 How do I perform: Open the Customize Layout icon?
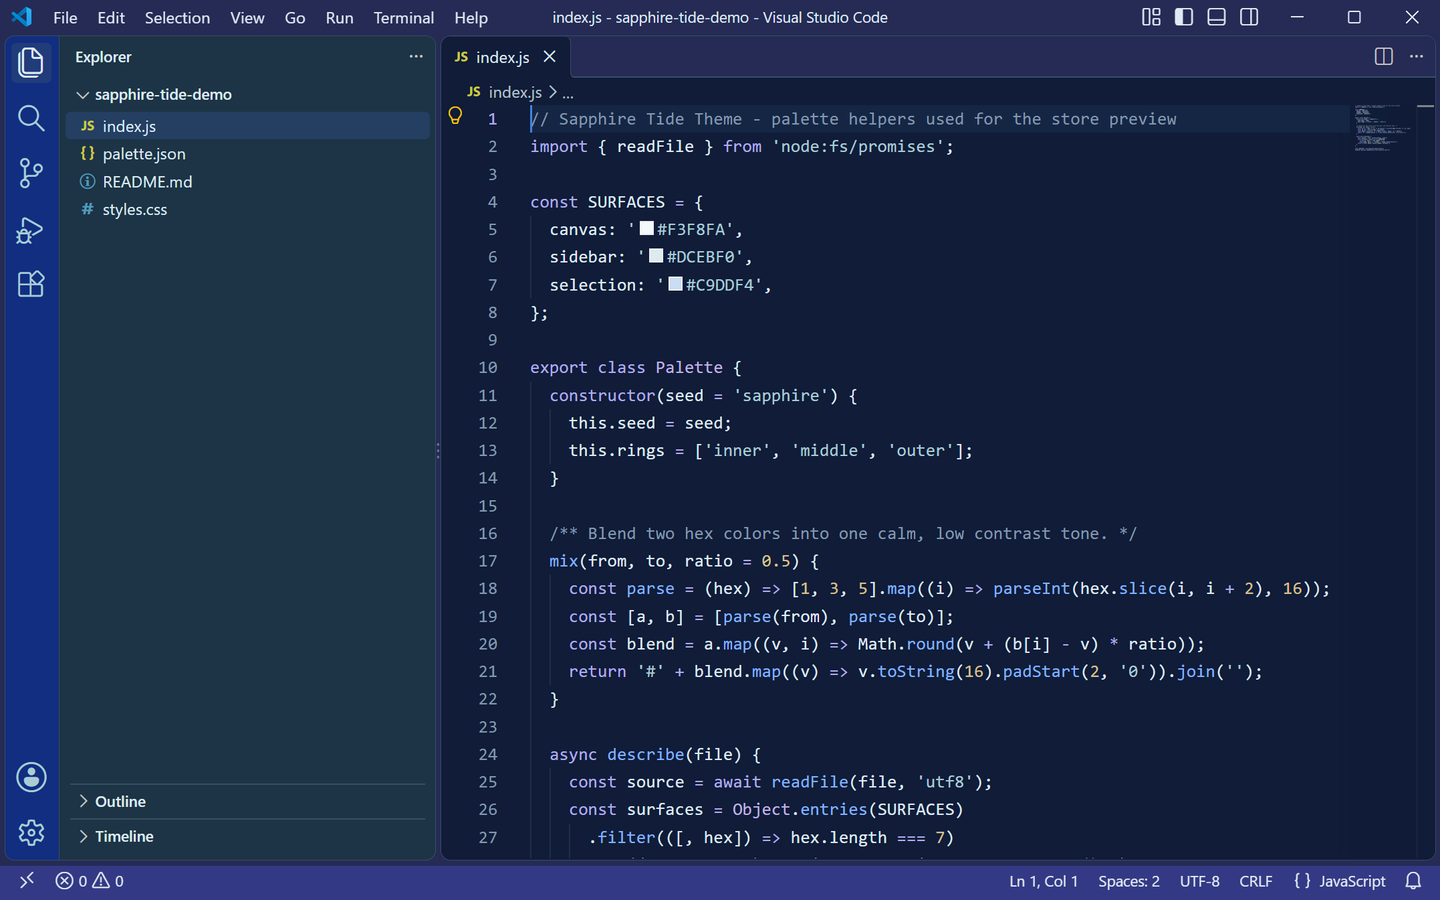tap(1151, 17)
